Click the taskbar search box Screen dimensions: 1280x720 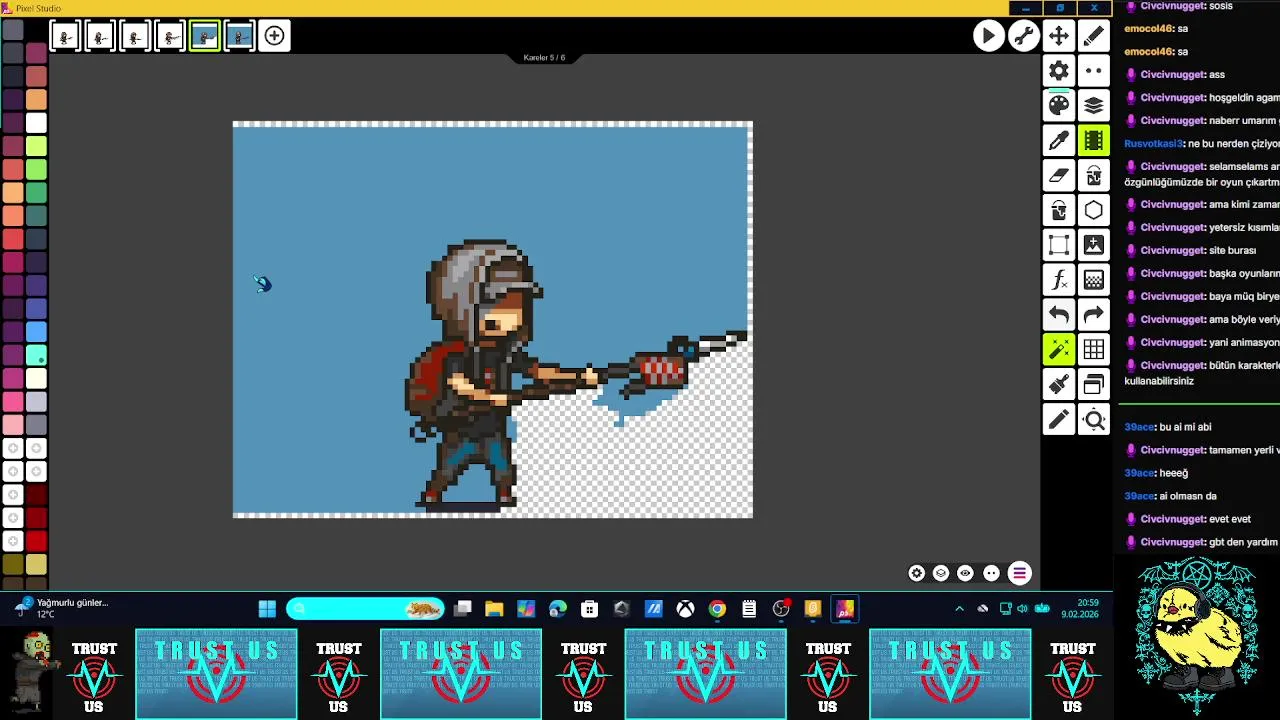coord(365,609)
